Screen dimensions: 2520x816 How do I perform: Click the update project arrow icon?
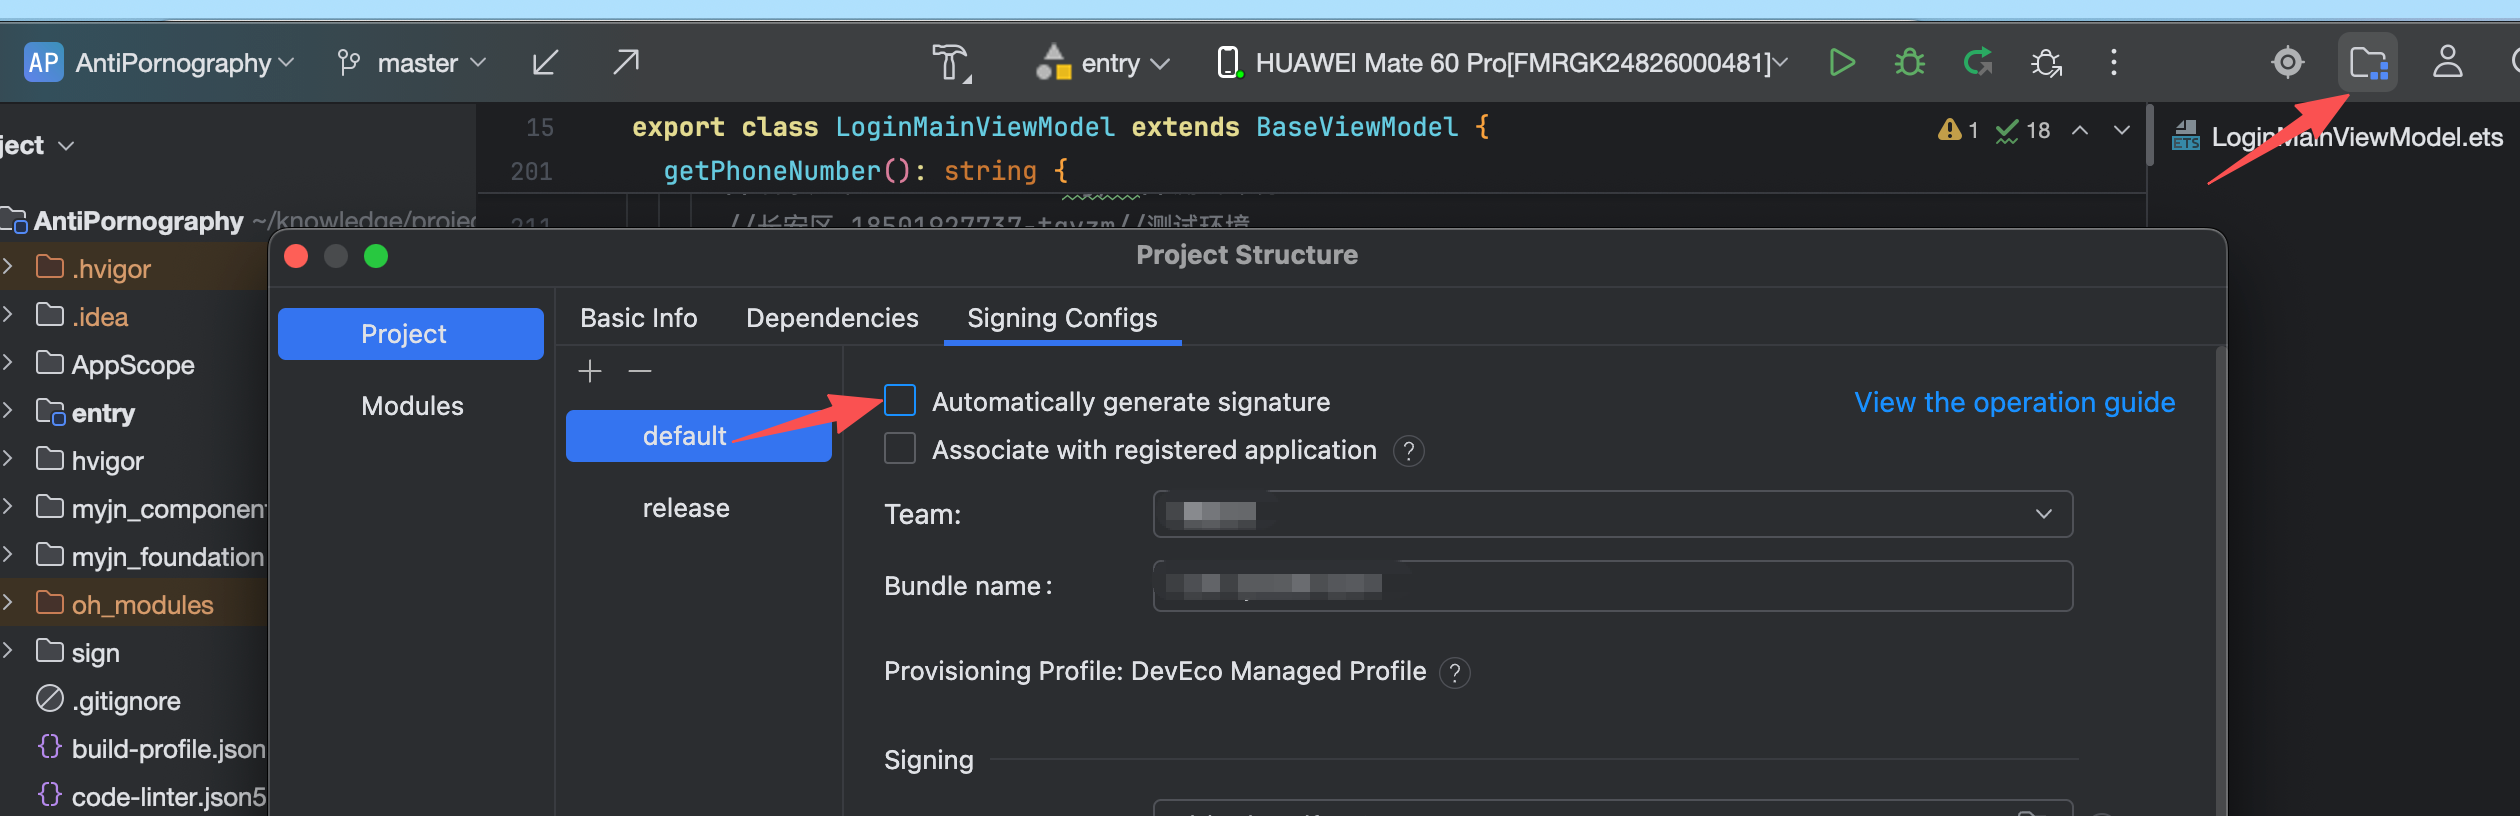pyautogui.click(x=545, y=63)
